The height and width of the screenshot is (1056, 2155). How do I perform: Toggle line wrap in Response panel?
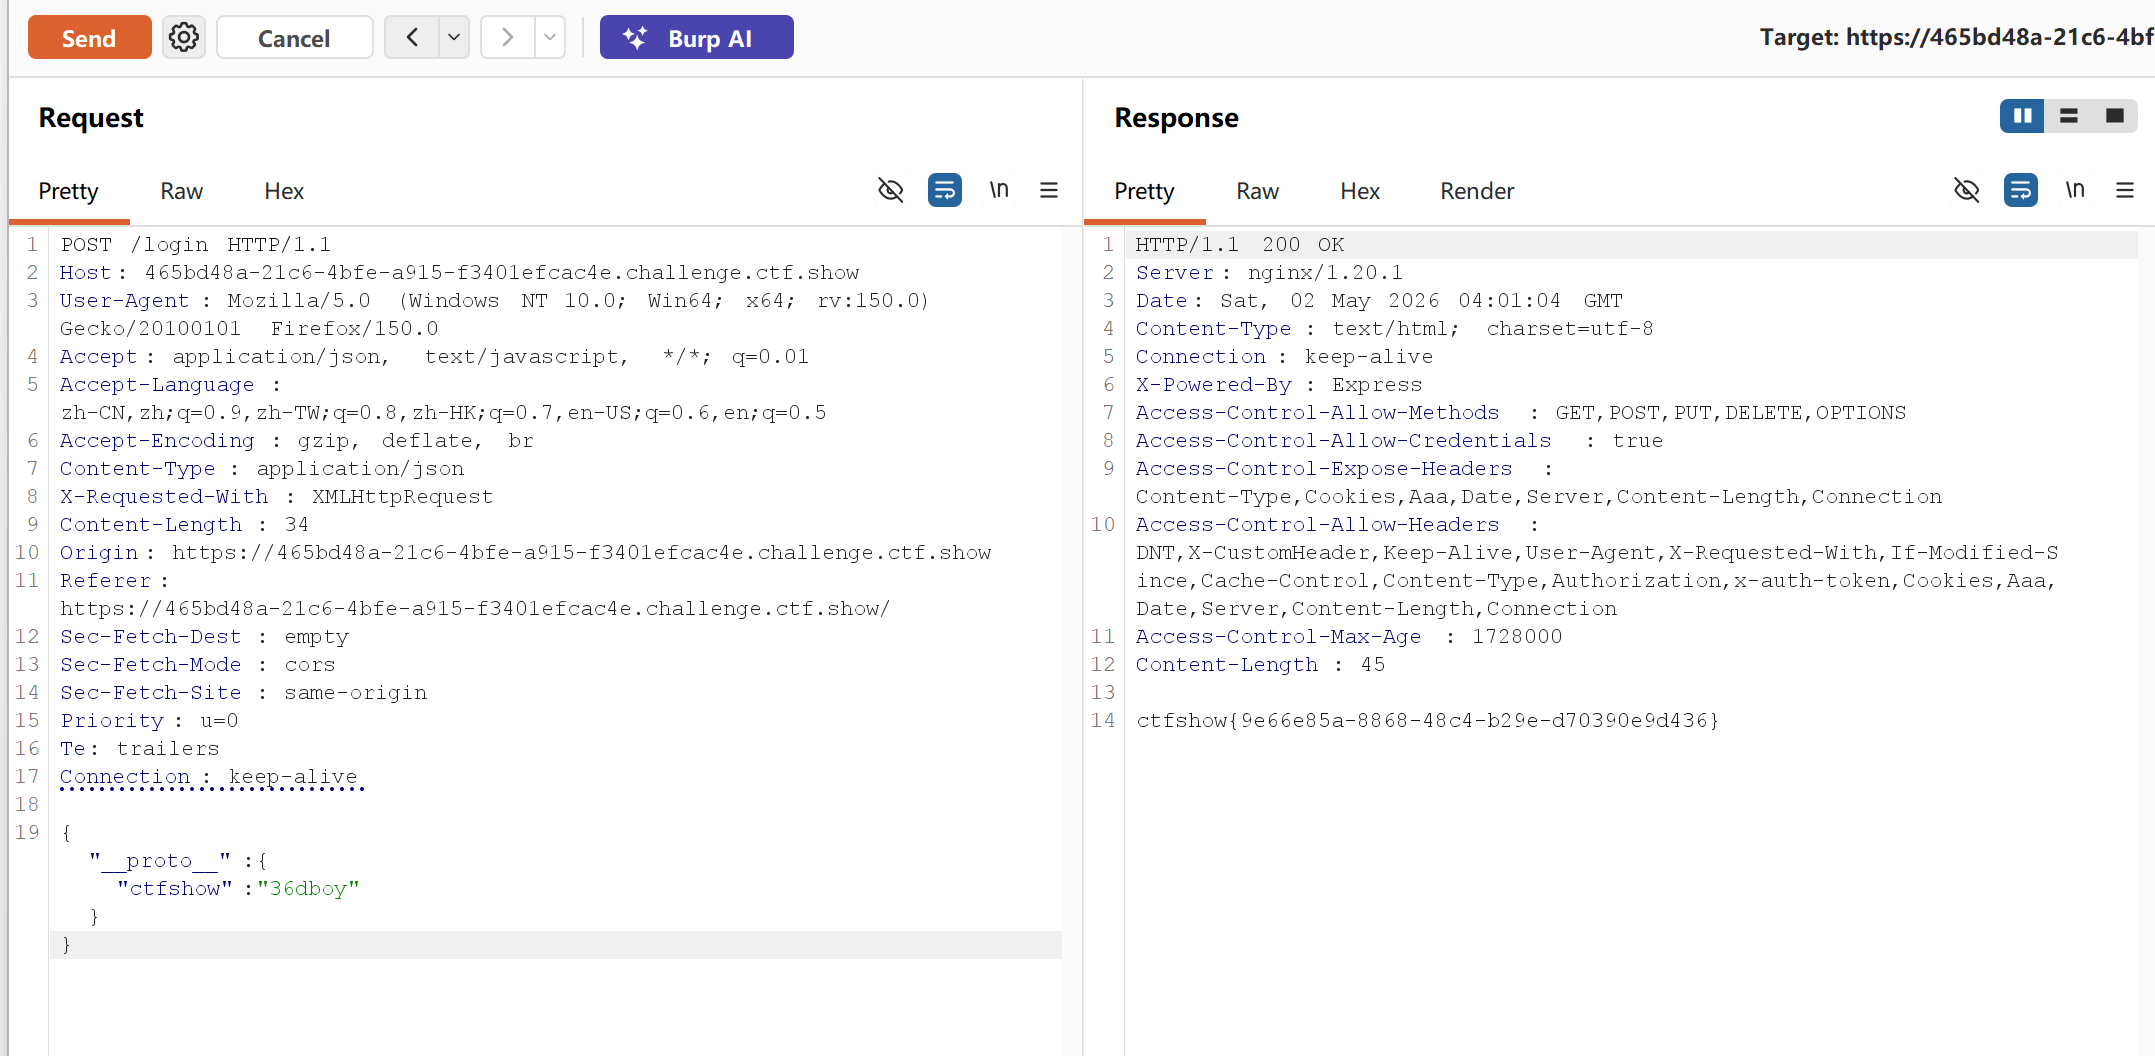[x=2021, y=190]
